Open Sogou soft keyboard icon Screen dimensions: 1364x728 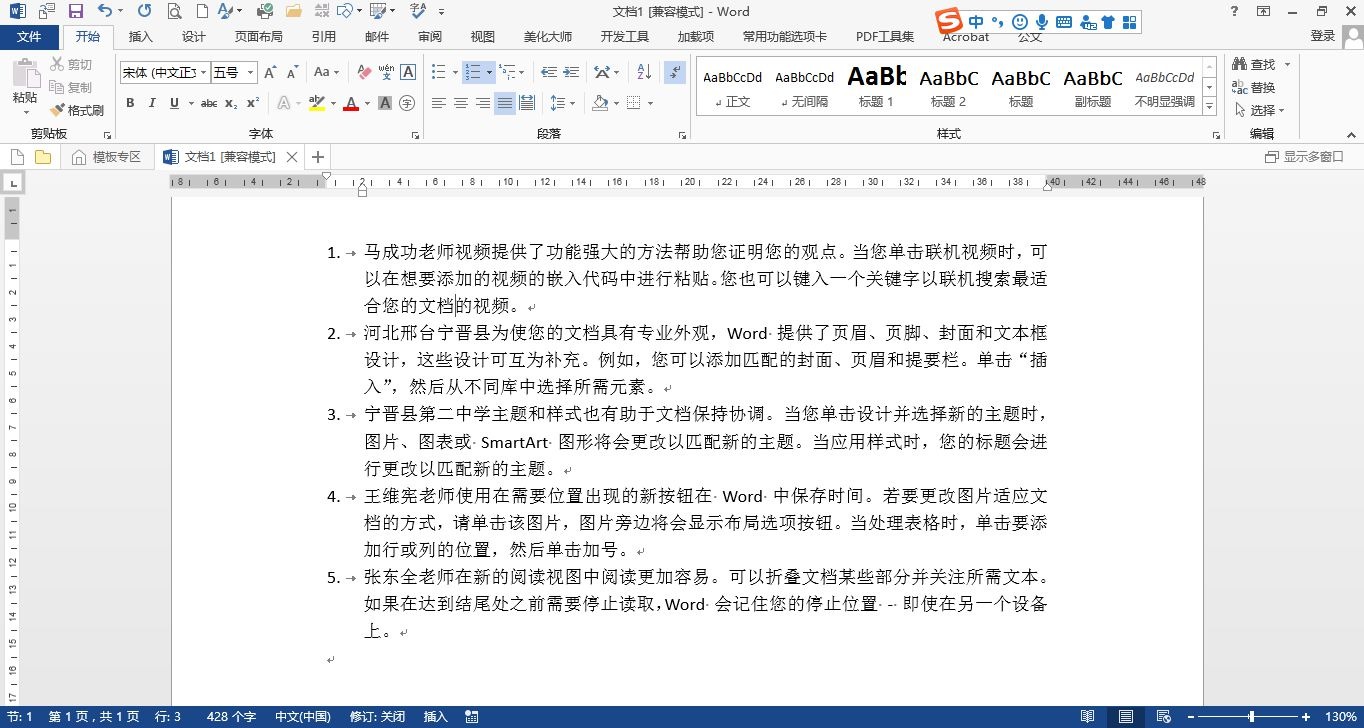1063,22
